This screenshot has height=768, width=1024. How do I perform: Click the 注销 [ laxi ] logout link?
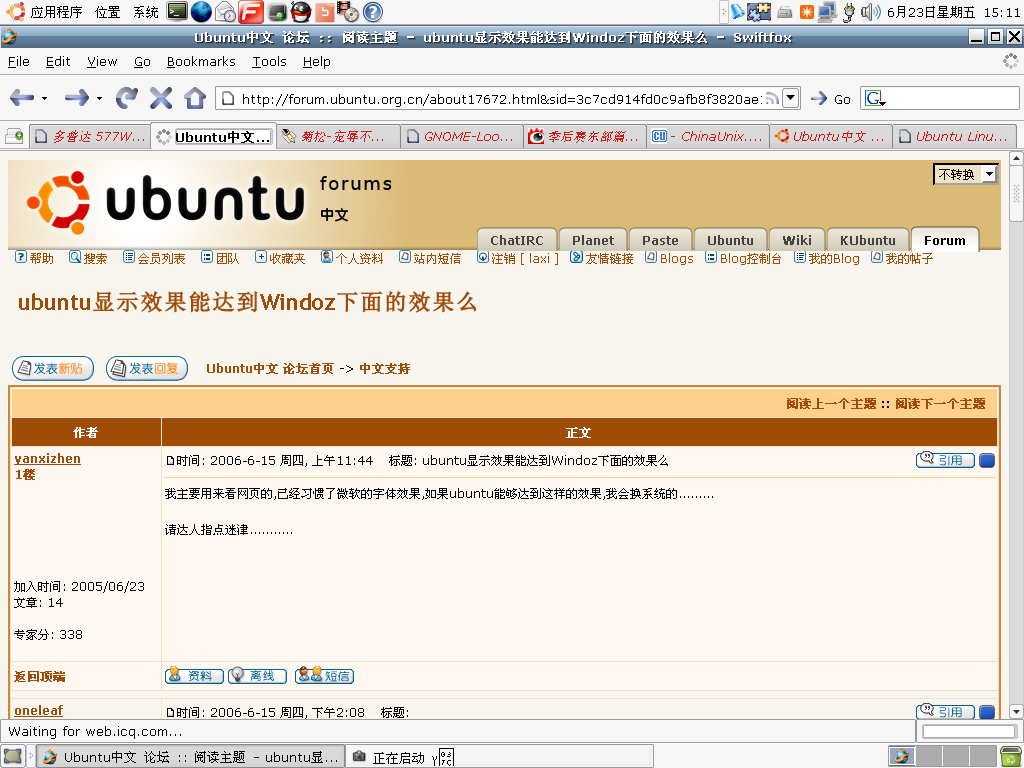(x=518, y=258)
